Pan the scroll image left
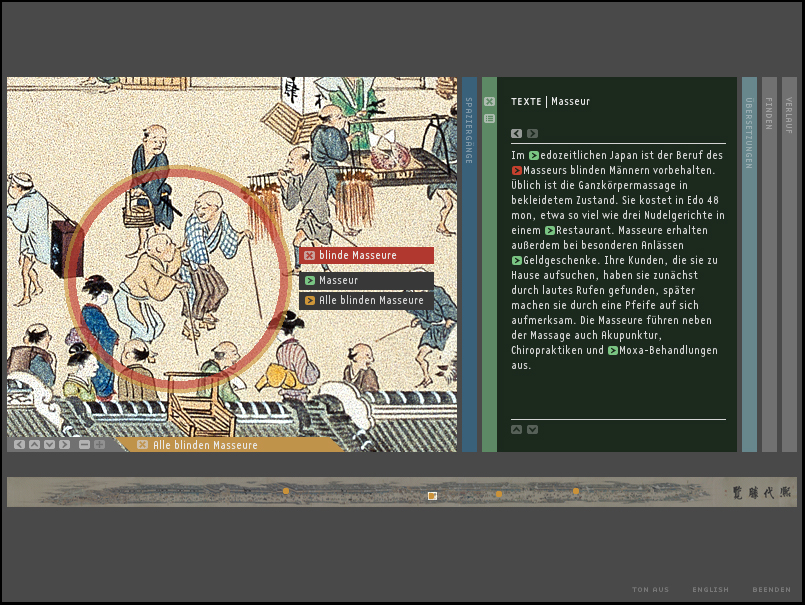805x605 pixels. (x=20, y=444)
